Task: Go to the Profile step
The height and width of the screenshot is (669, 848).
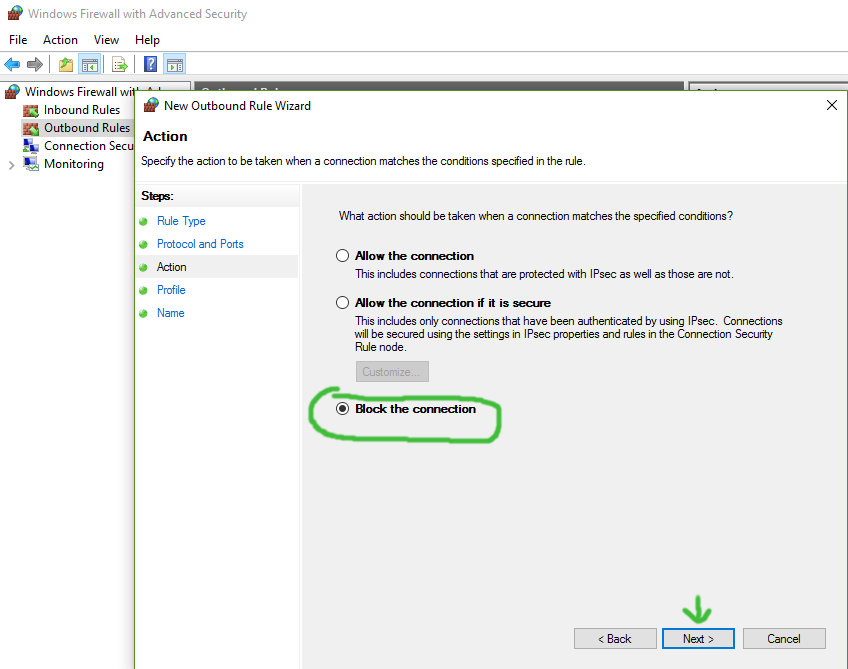Action: pos(171,290)
